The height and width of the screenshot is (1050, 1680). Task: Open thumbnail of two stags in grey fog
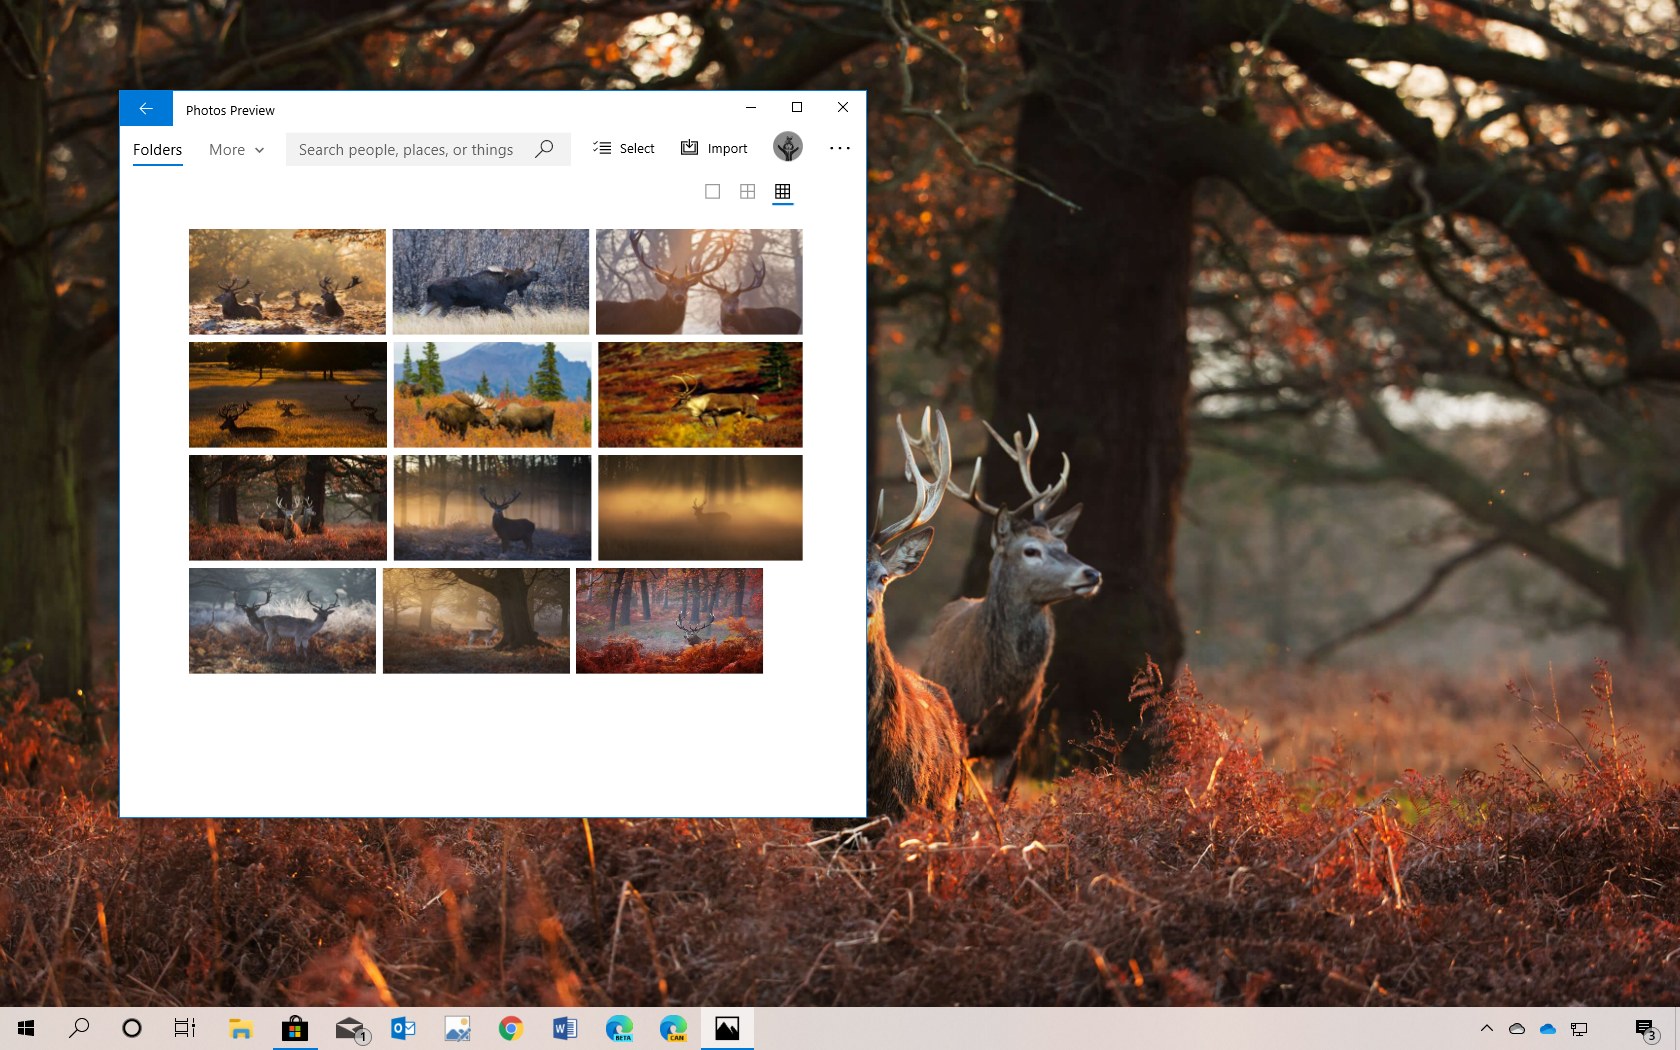tap(699, 282)
